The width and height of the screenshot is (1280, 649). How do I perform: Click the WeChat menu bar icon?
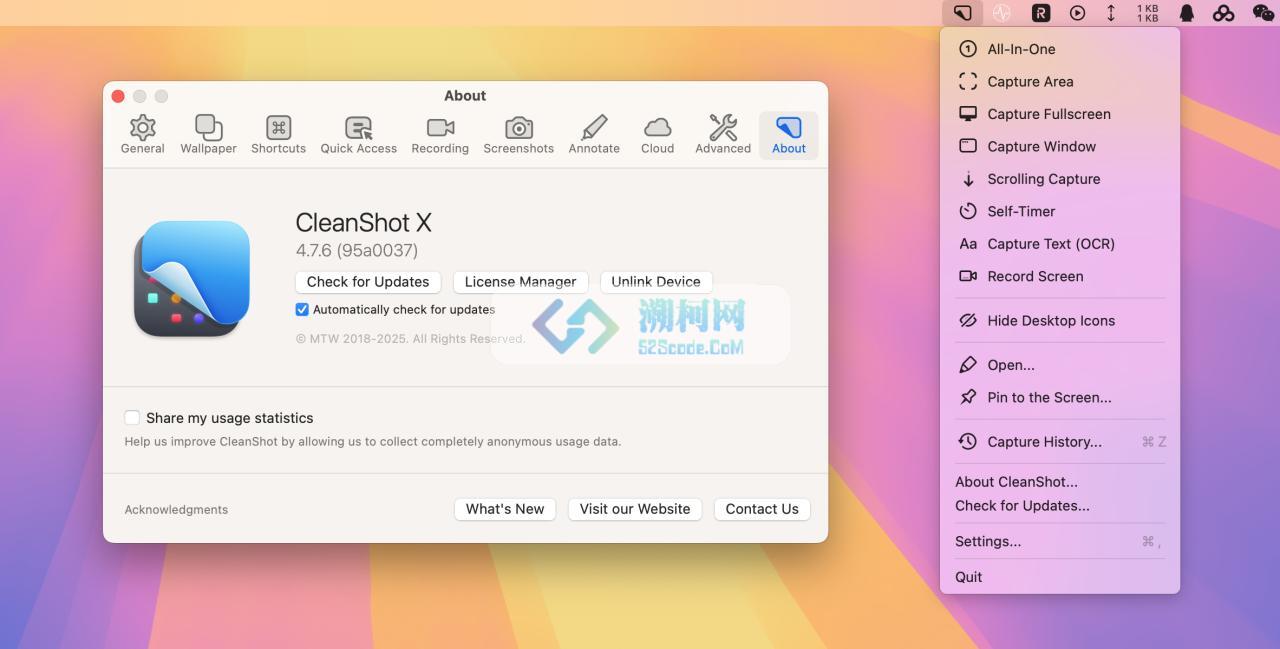click(x=1263, y=13)
